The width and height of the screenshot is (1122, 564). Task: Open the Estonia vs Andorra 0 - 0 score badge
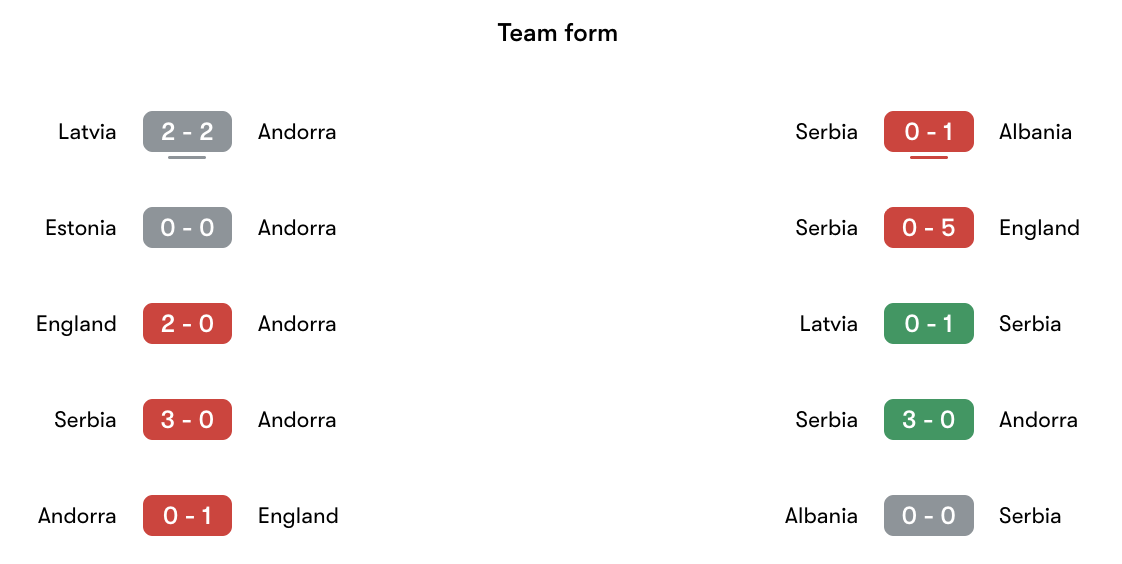click(187, 228)
